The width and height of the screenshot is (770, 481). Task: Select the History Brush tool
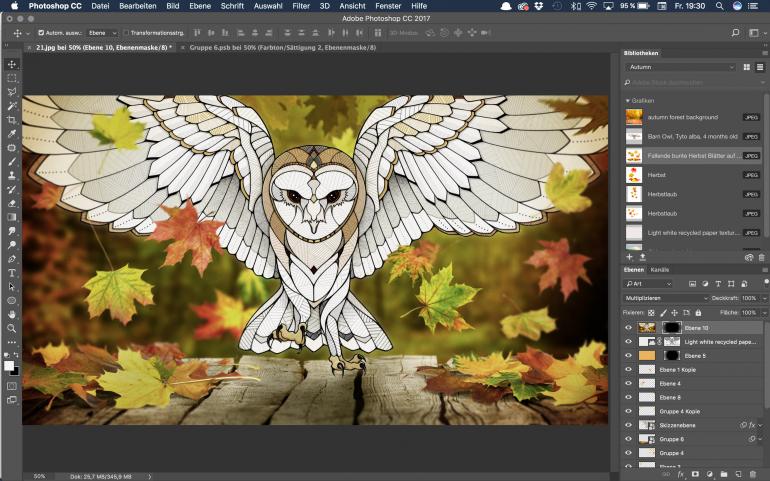click(x=12, y=189)
